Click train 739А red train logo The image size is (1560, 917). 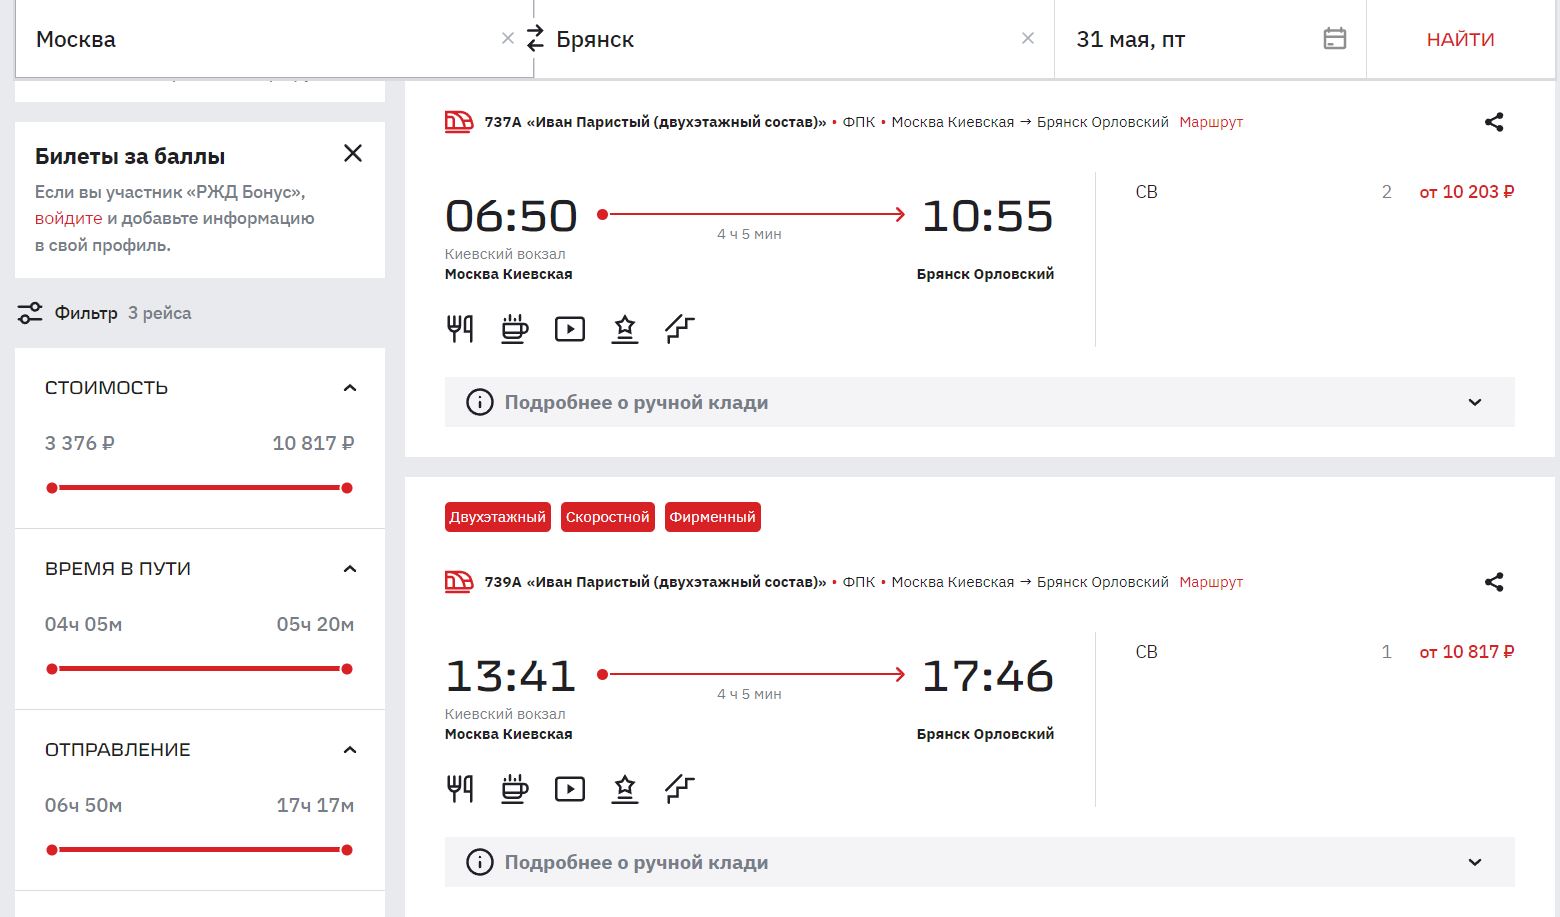tap(459, 582)
